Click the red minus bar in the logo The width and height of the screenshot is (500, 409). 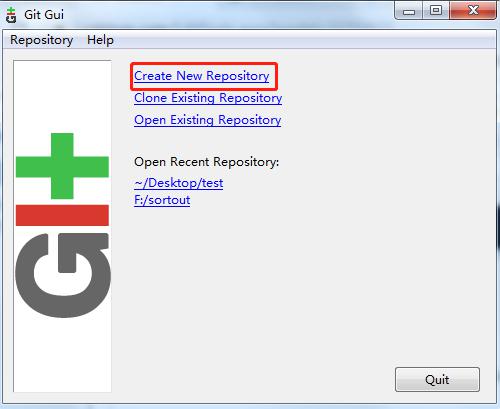(62, 215)
